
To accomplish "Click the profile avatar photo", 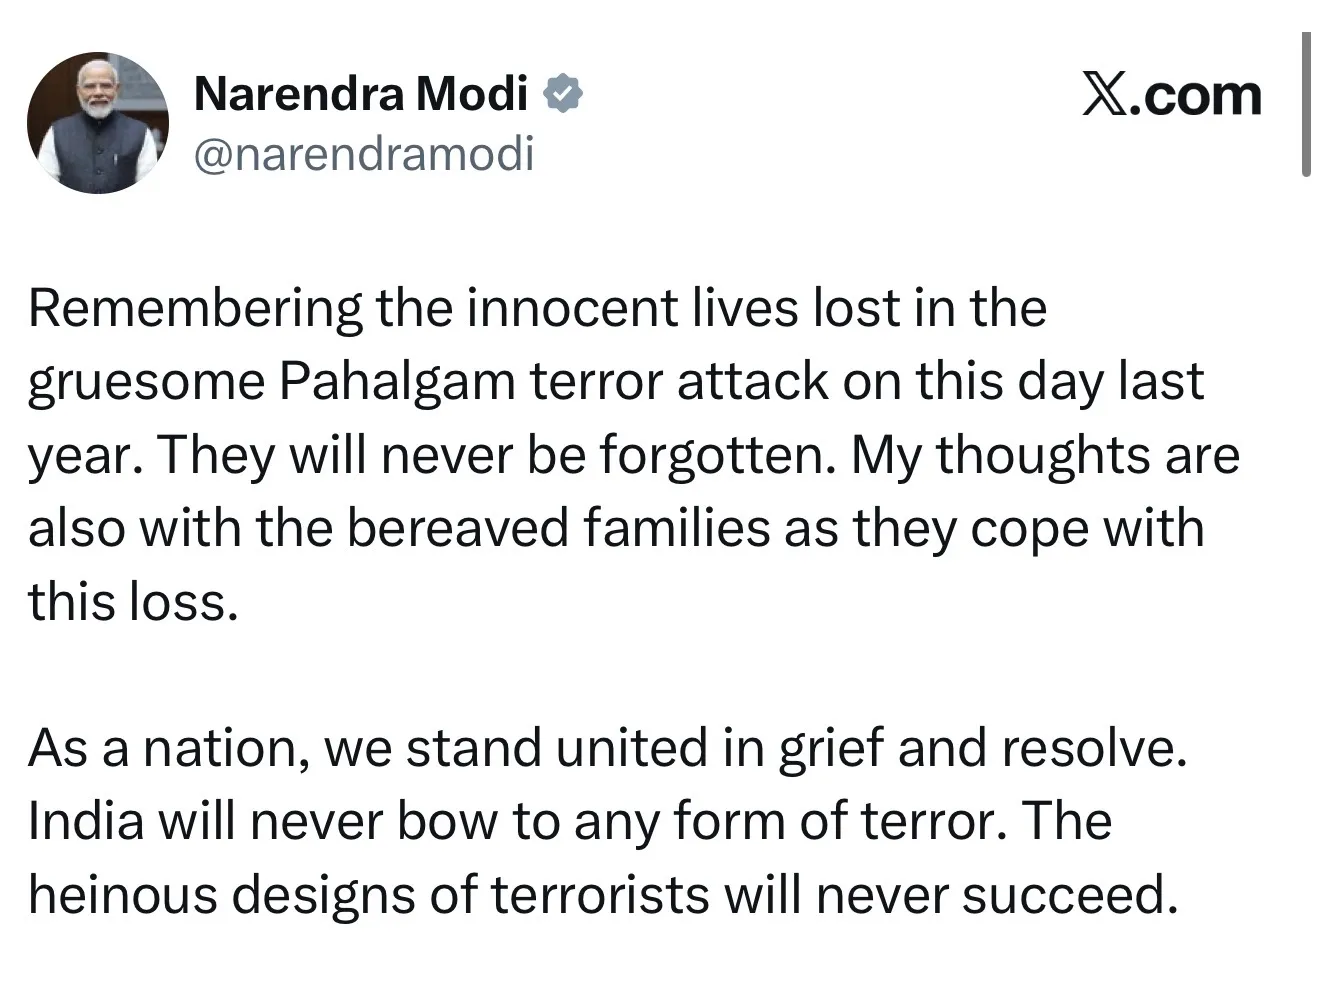I will (98, 123).
